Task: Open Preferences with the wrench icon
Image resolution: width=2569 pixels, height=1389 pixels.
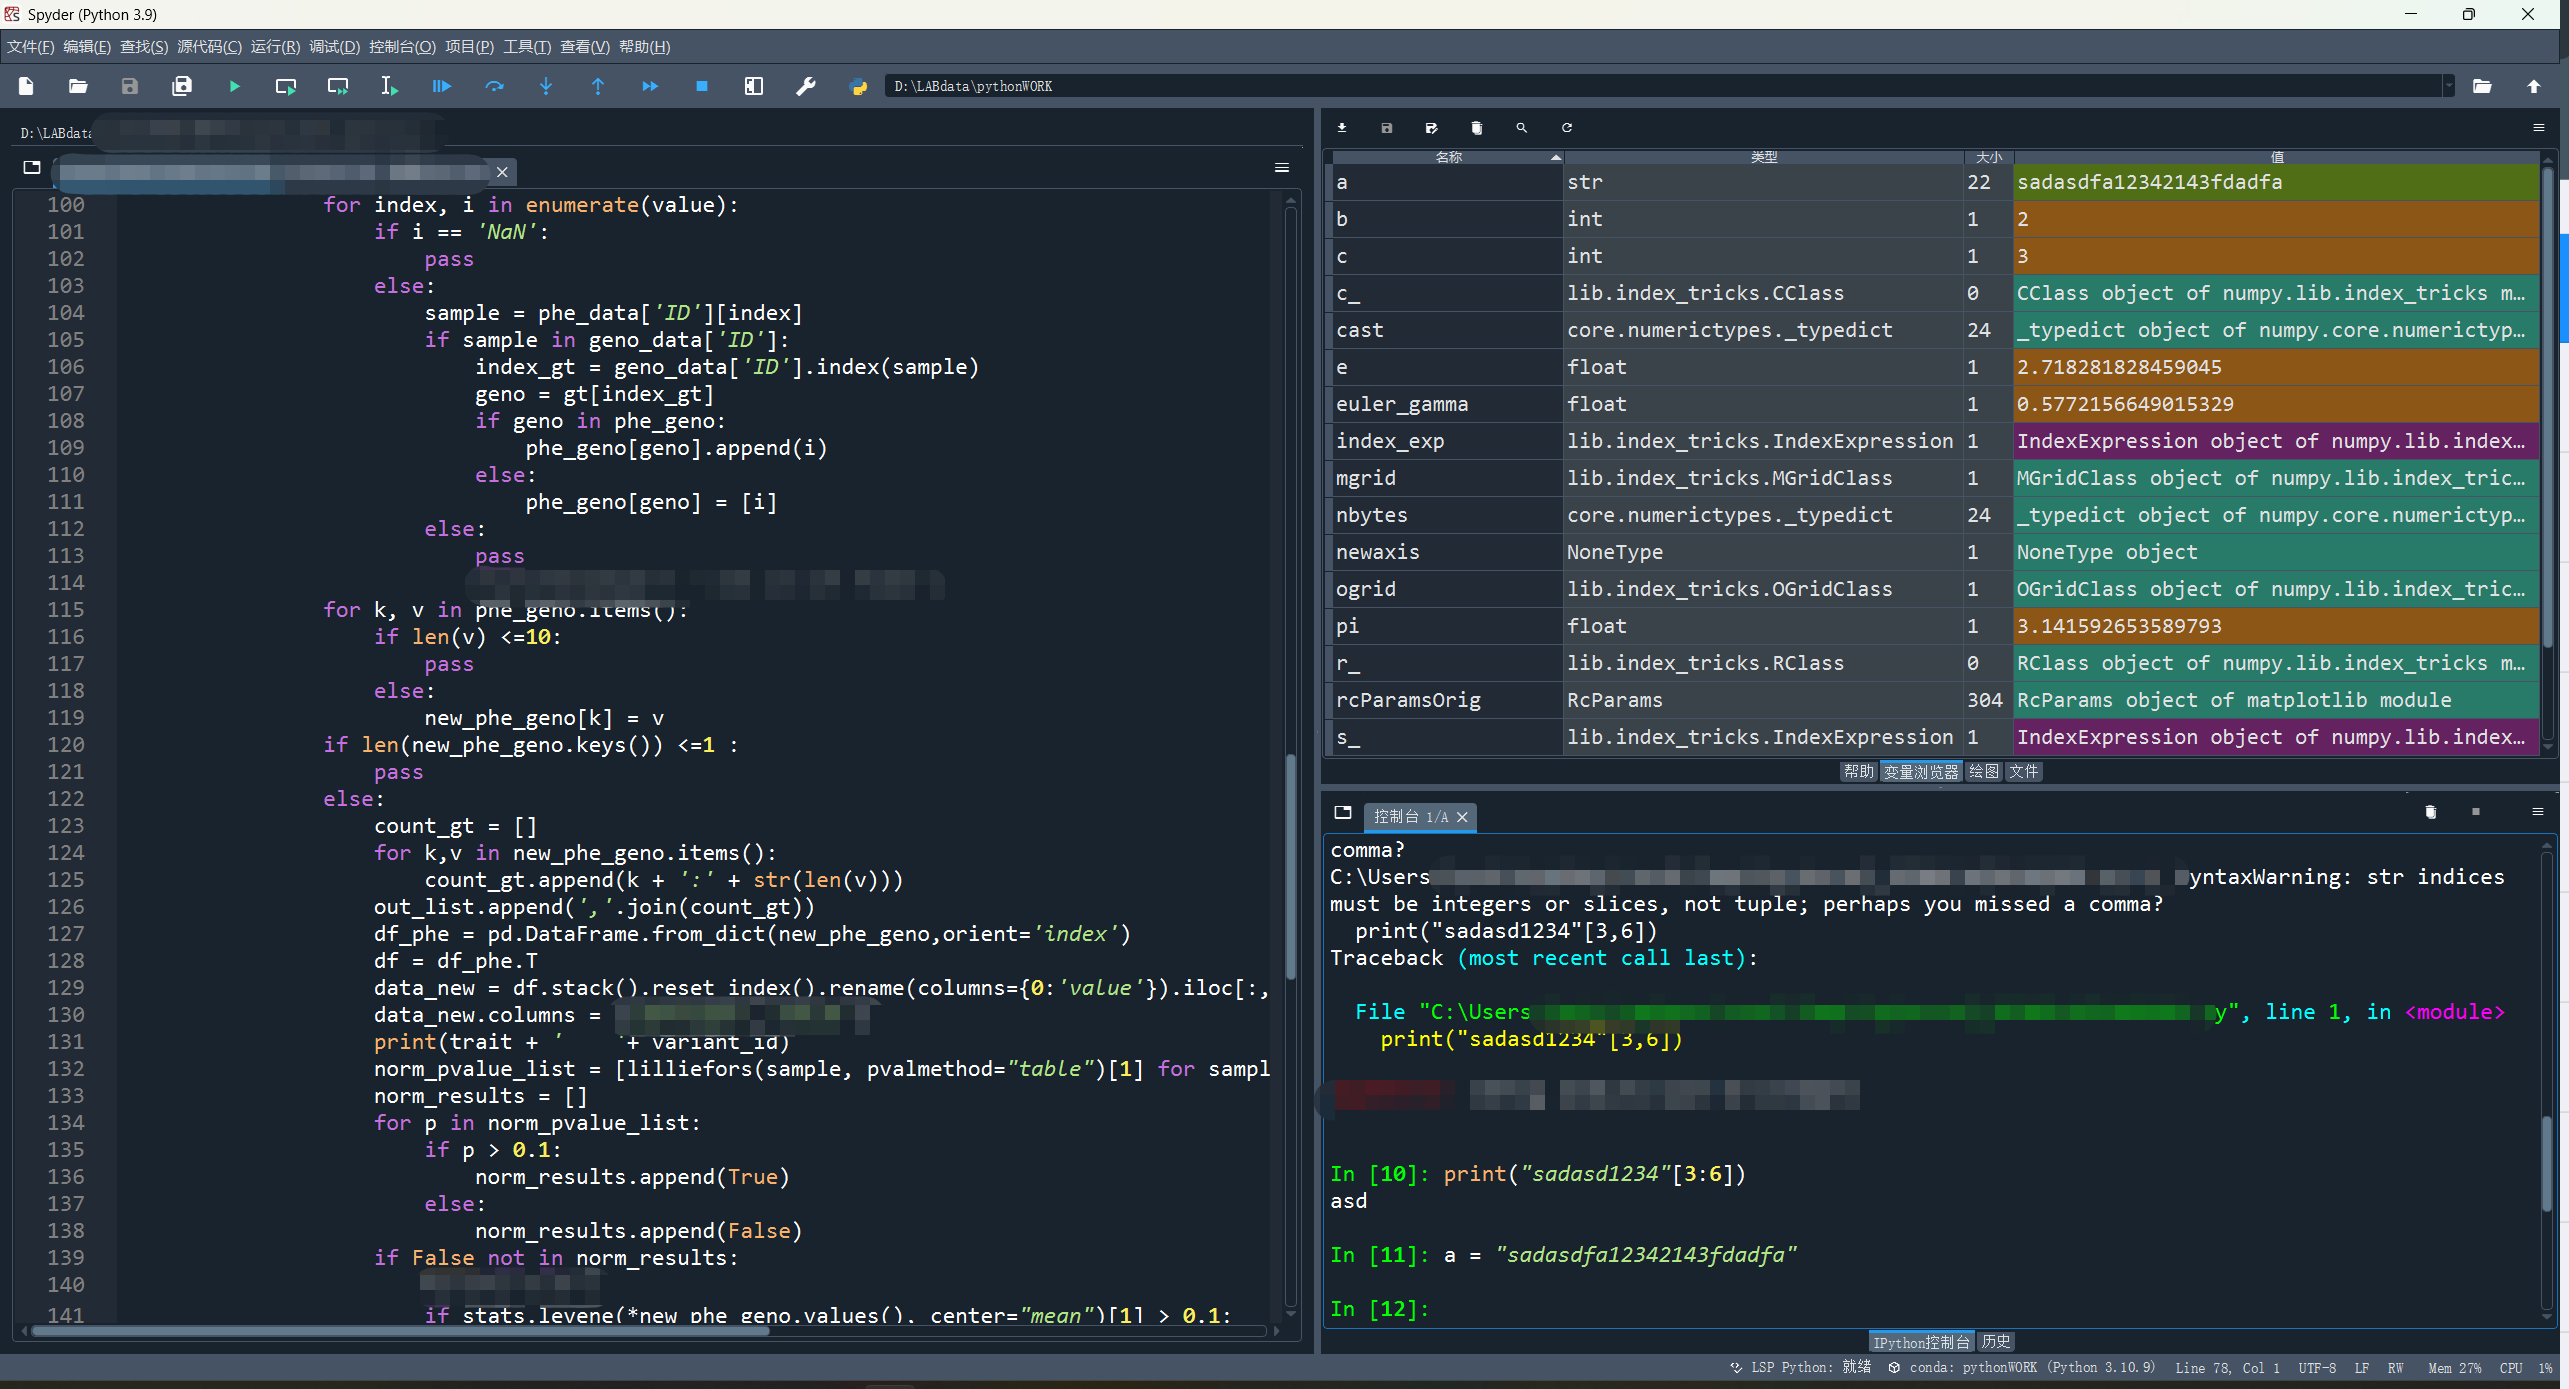Action: [806, 86]
